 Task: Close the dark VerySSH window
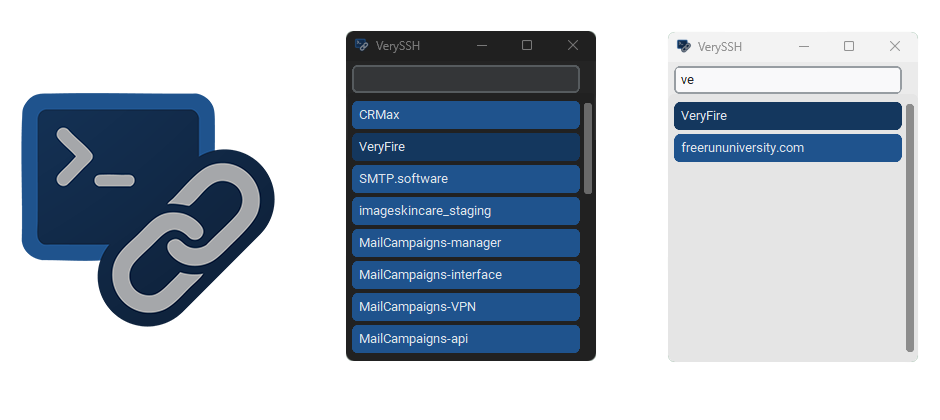573,46
